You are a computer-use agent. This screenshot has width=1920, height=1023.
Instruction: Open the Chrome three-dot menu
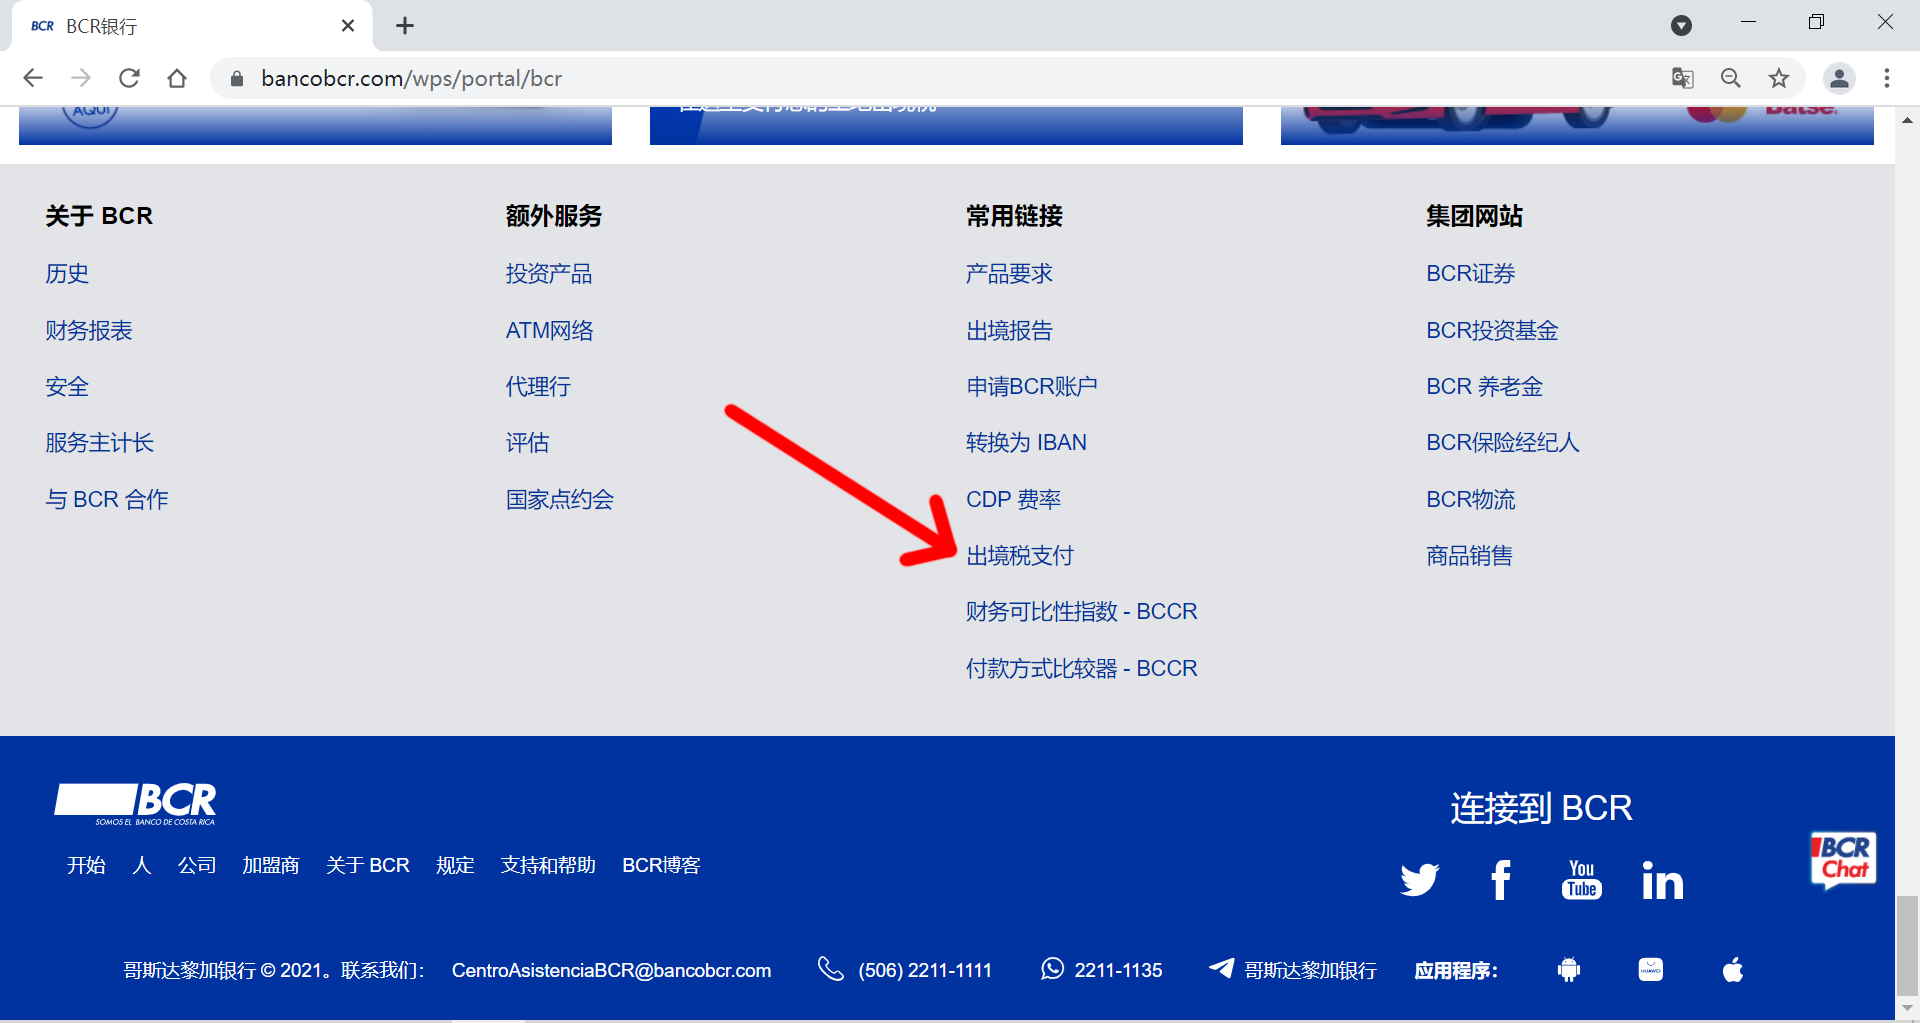[x=1887, y=78]
